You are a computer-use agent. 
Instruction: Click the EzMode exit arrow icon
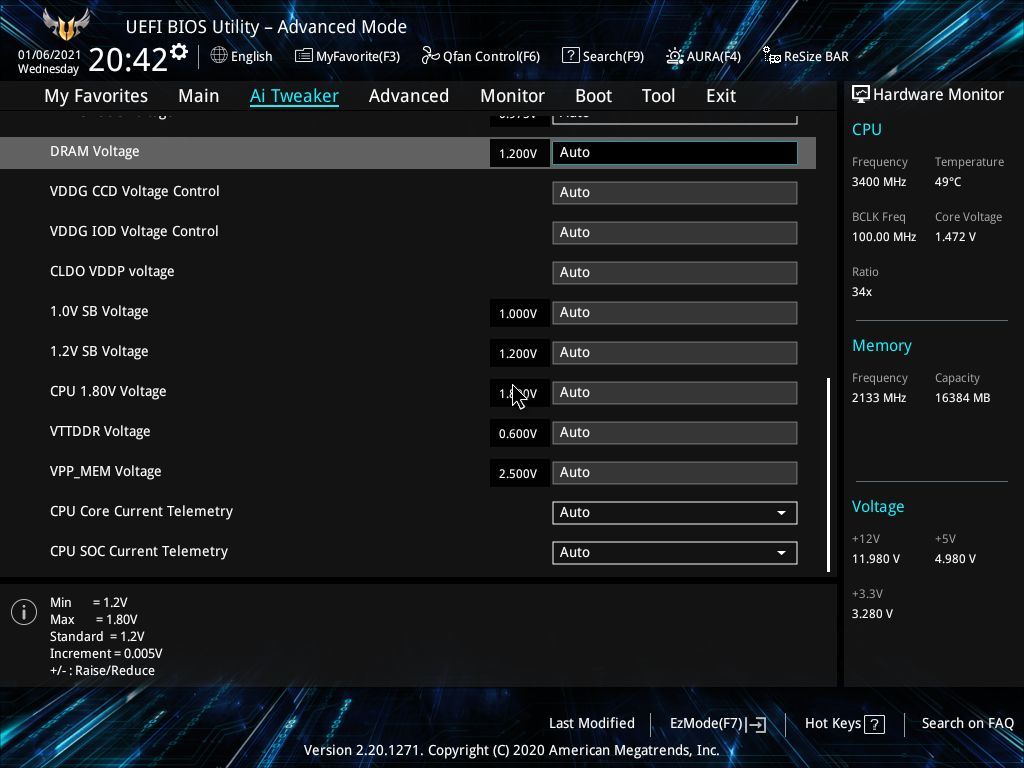[x=756, y=724]
